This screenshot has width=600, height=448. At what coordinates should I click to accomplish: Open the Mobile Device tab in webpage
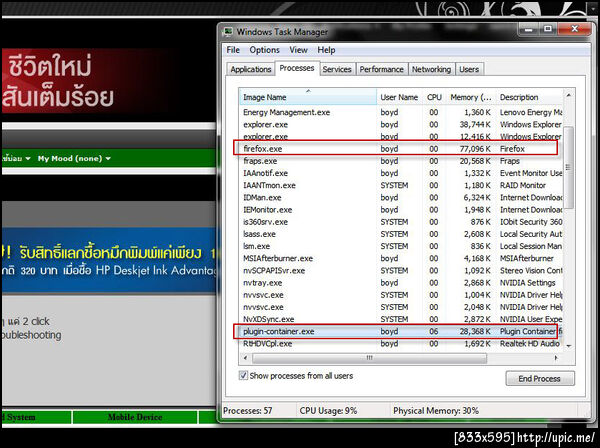tap(135, 417)
